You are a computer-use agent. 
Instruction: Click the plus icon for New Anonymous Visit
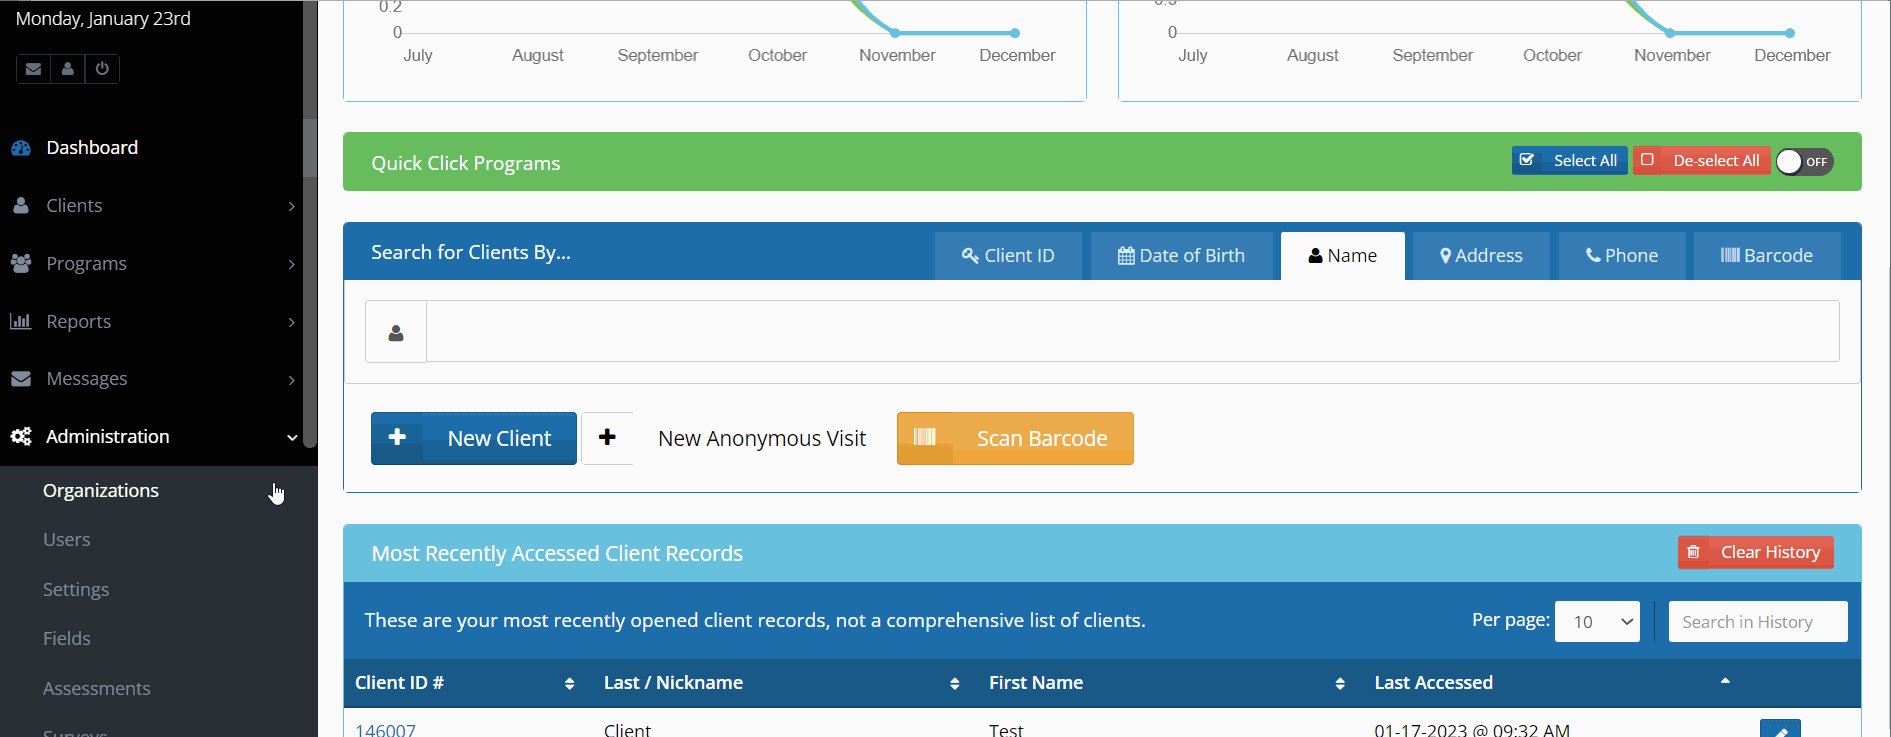[x=607, y=438]
